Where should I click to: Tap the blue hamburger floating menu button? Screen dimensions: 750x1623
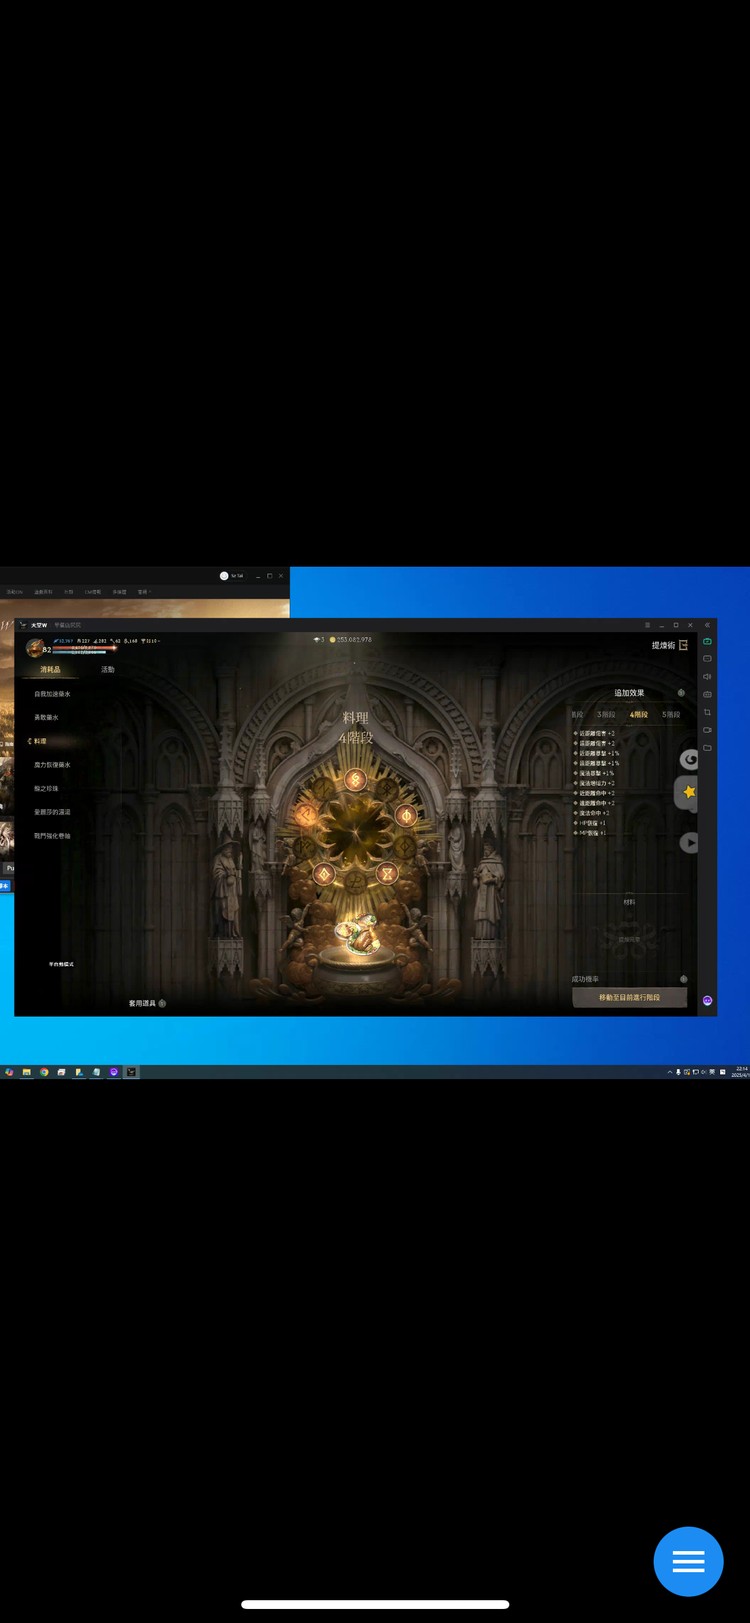coord(688,1561)
